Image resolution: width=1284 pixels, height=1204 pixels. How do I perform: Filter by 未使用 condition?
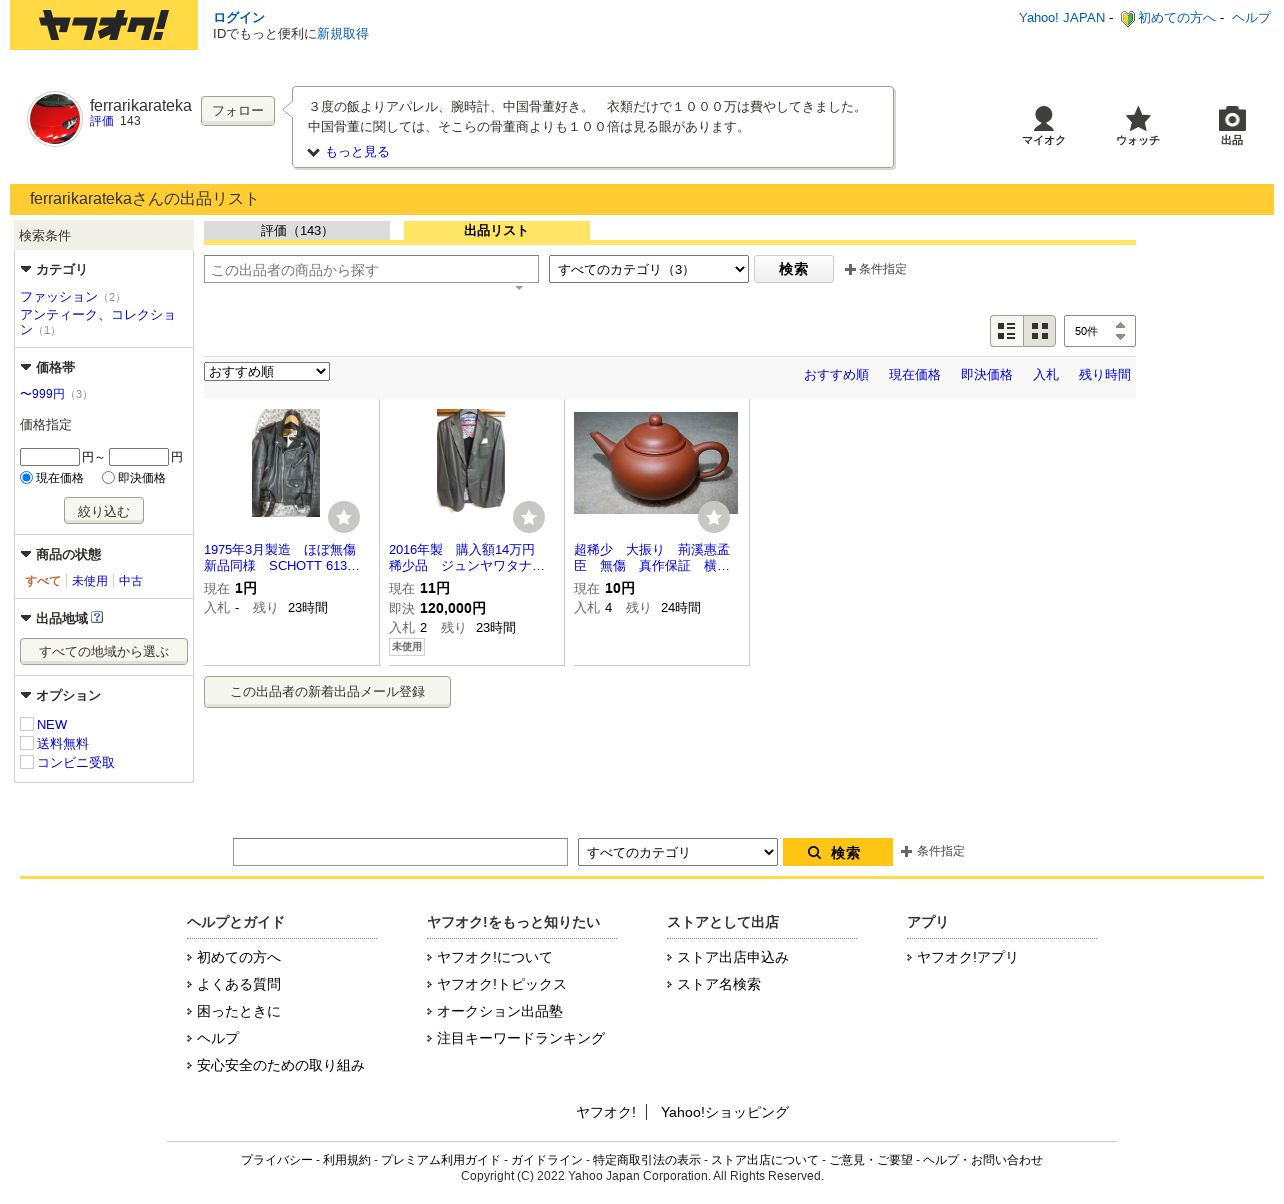90,581
